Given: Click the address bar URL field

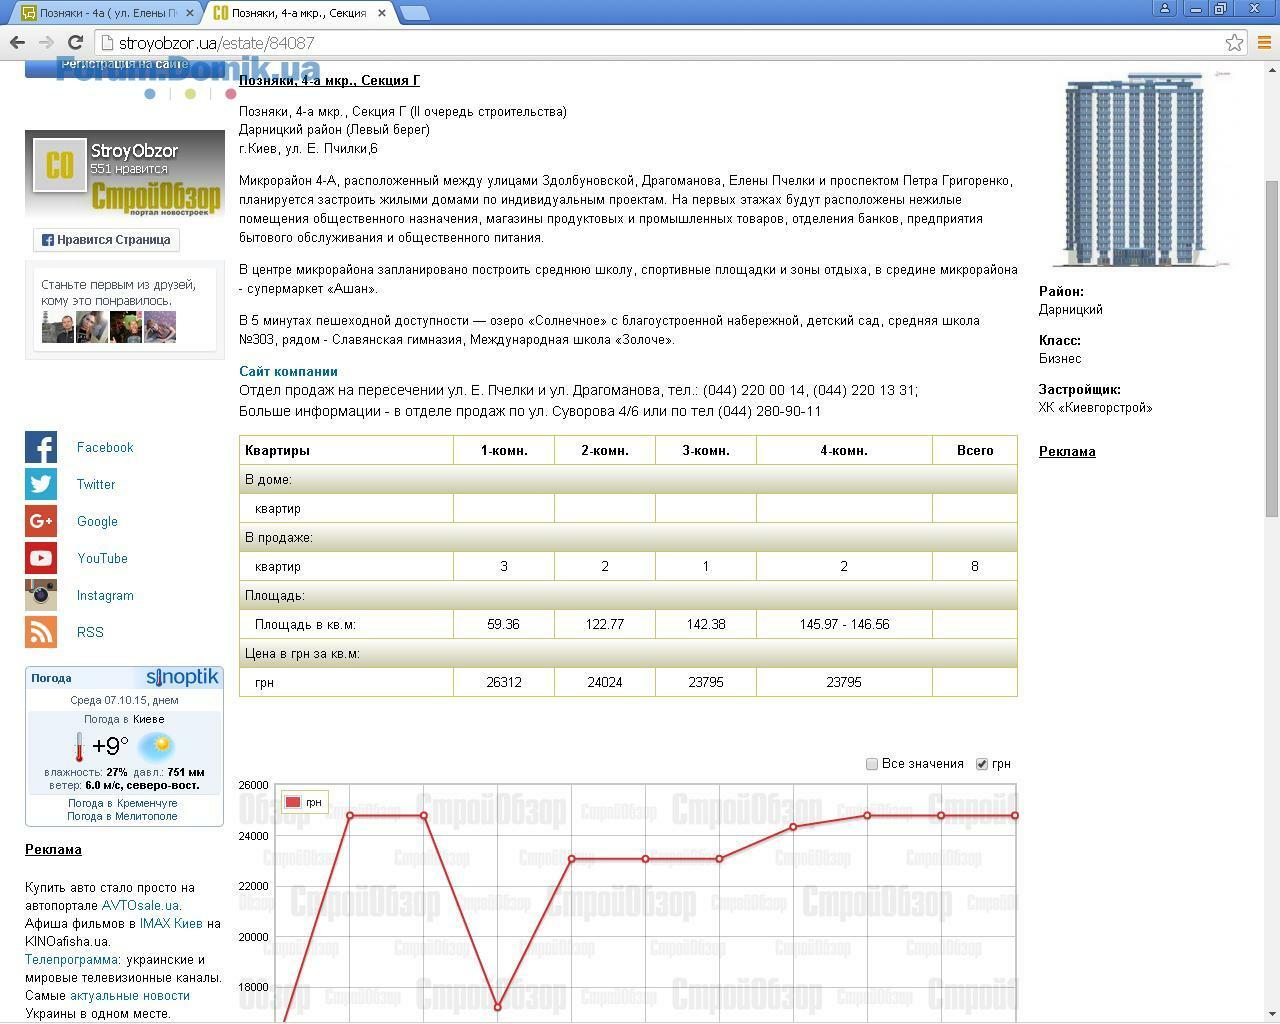Looking at the screenshot, I should (660, 43).
